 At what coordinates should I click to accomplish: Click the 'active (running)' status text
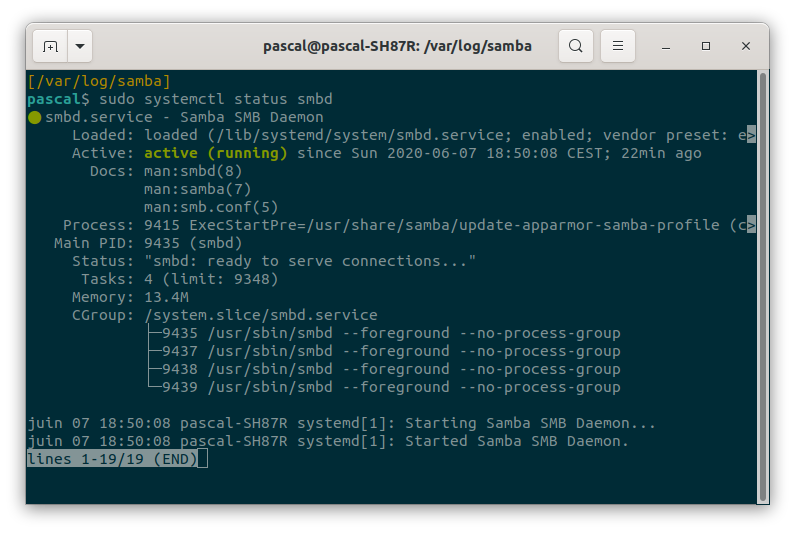pyautogui.click(x=215, y=153)
